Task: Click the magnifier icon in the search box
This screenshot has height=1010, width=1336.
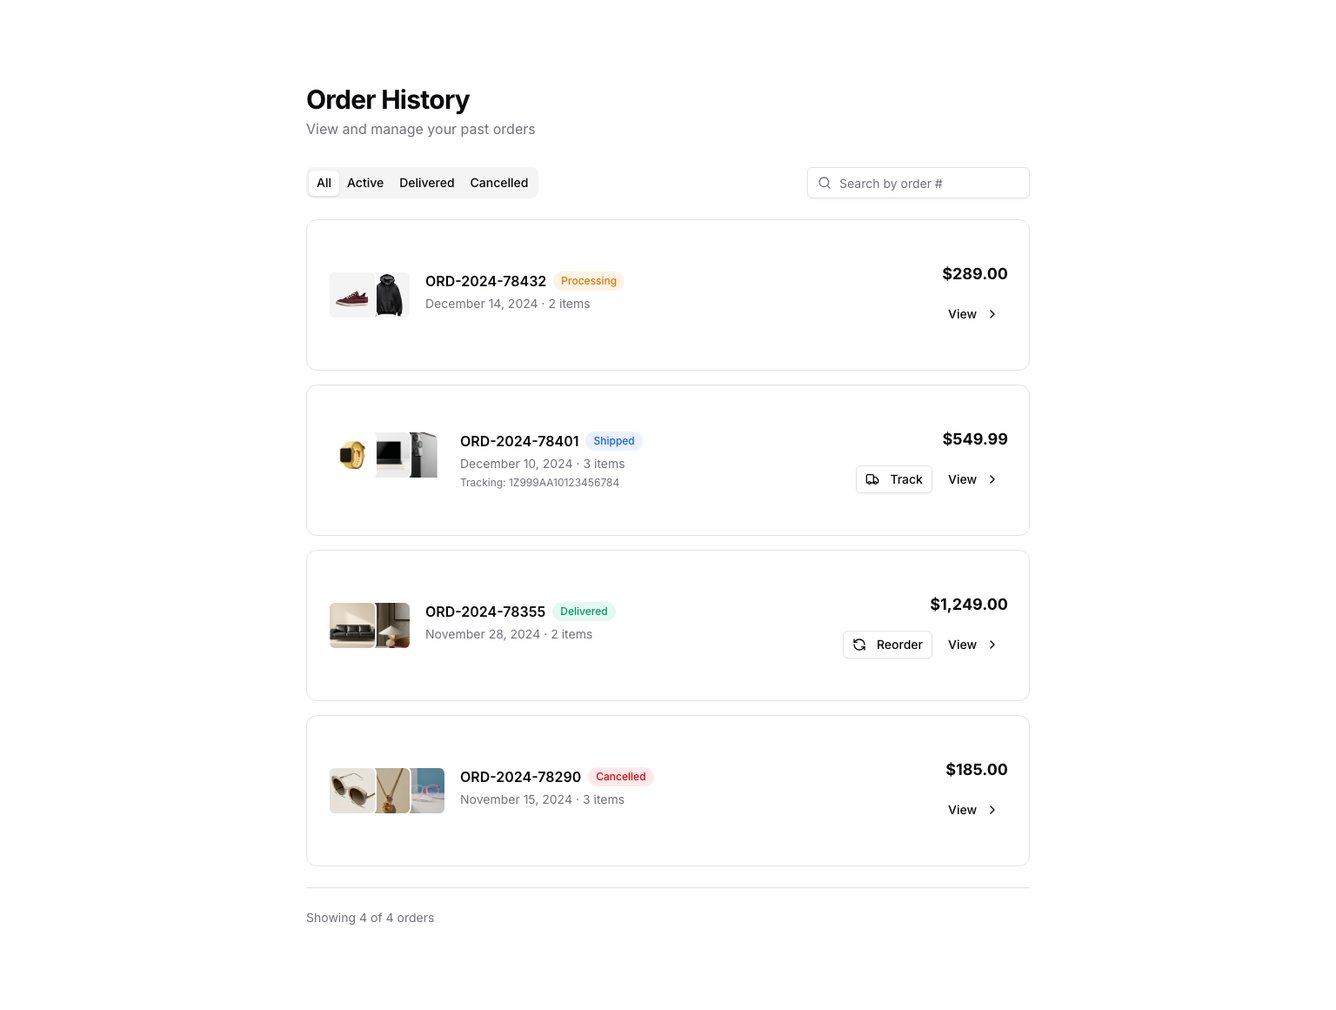Action: (x=825, y=183)
